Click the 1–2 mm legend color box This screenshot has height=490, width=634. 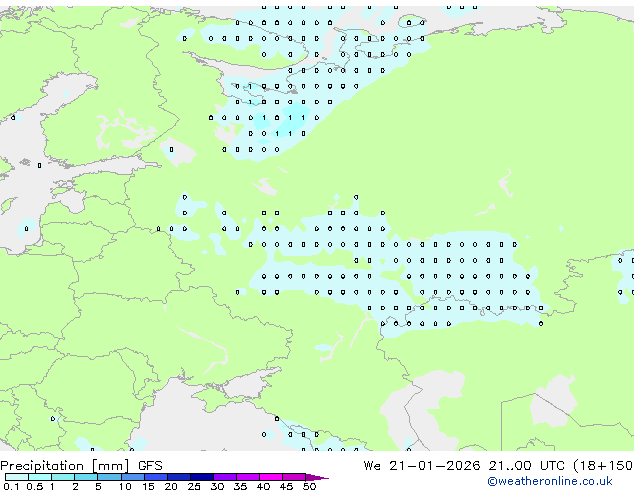(x=63, y=477)
